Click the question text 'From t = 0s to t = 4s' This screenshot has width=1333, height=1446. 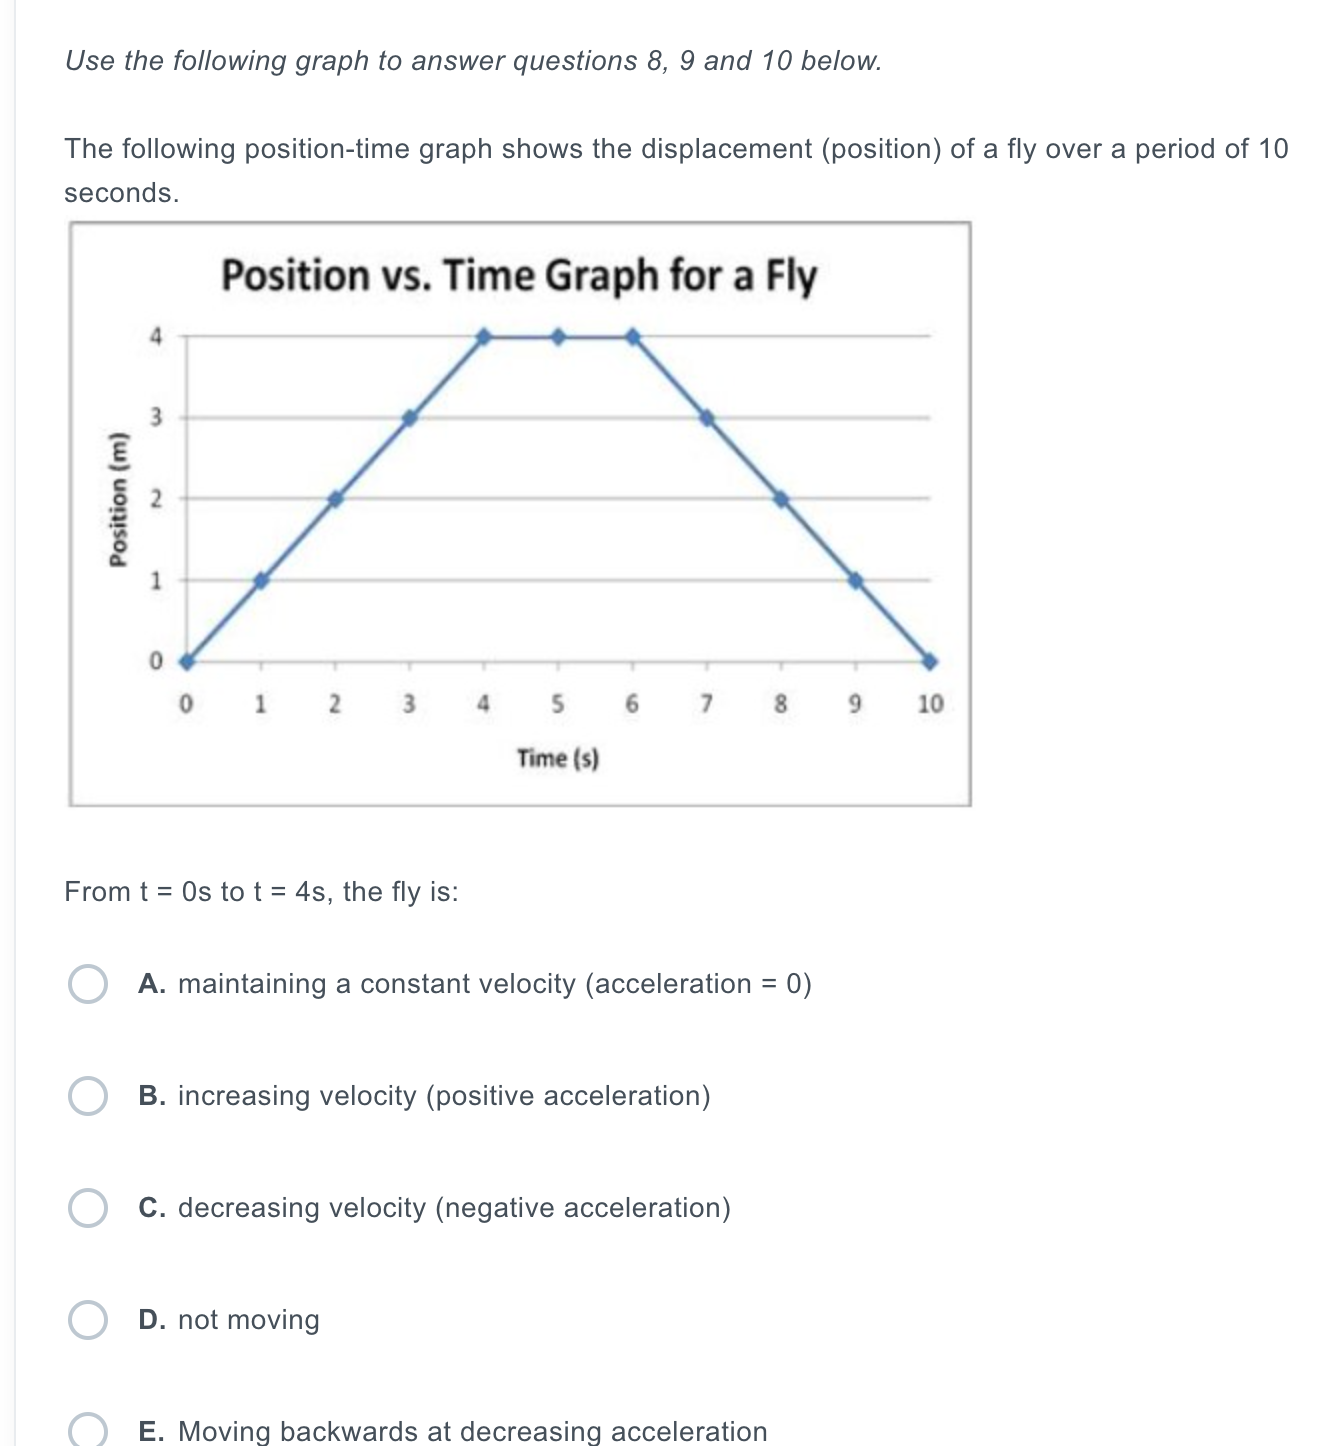point(260,891)
